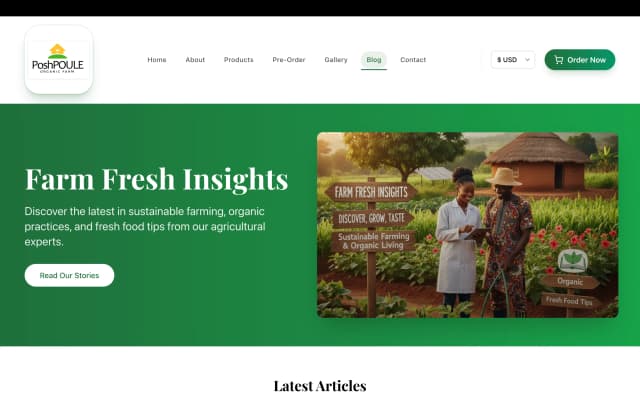
Task: Click the down chevron beside USD
Action: point(527,60)
